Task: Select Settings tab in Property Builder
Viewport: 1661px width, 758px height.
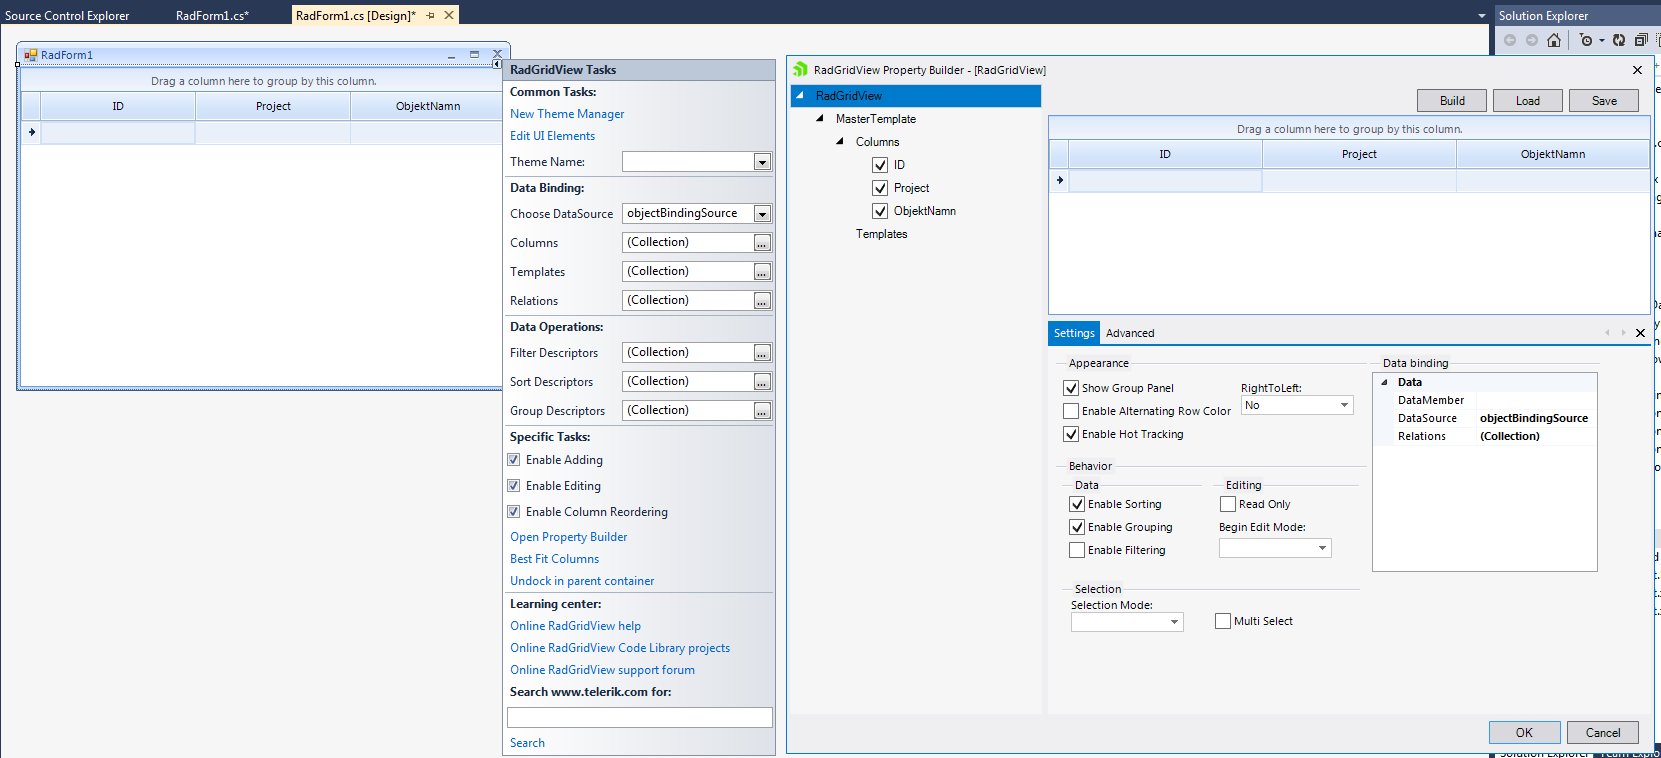Action: click(1074, 333)
